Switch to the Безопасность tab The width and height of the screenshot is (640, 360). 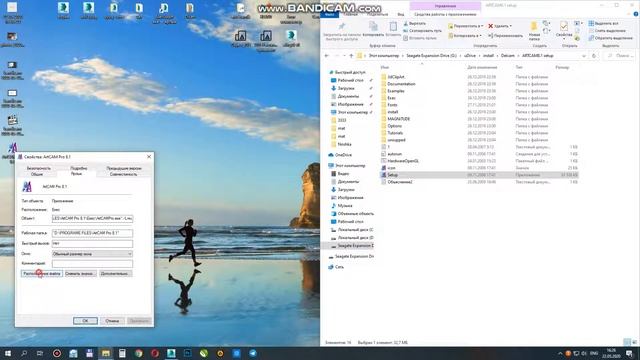point(39,168)
